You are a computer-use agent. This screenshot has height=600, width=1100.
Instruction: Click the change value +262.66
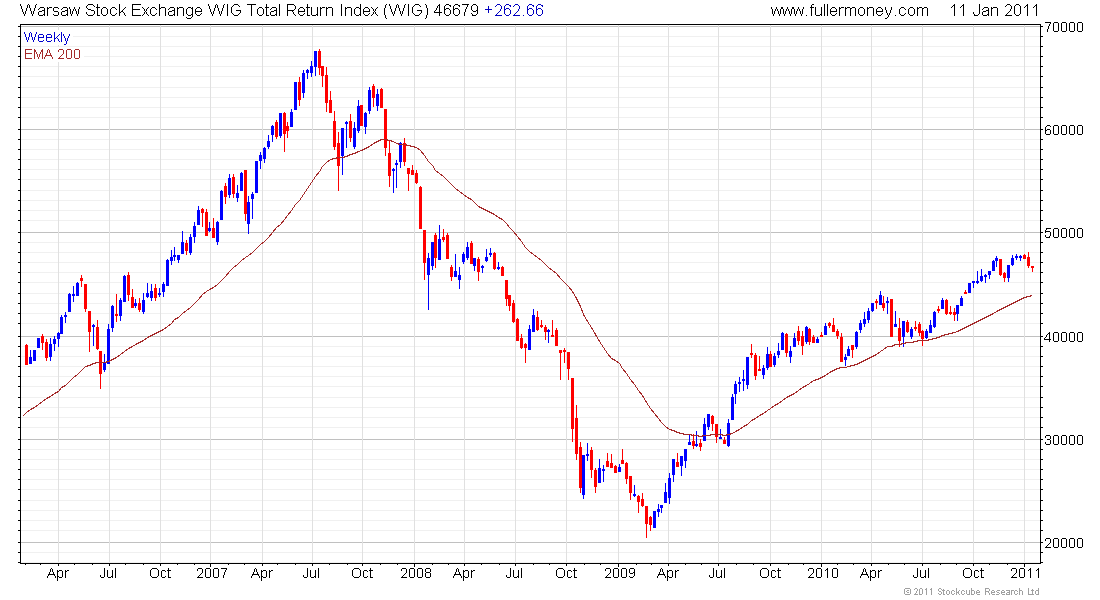(x=514, y=11)
